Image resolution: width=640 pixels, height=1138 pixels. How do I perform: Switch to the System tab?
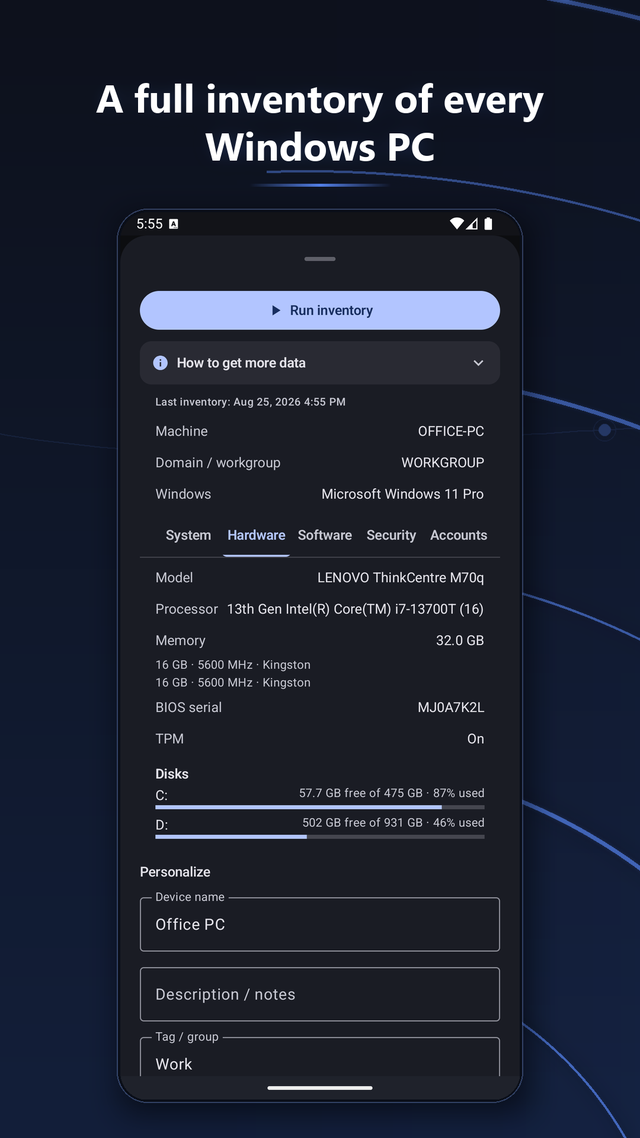(188, 536)
